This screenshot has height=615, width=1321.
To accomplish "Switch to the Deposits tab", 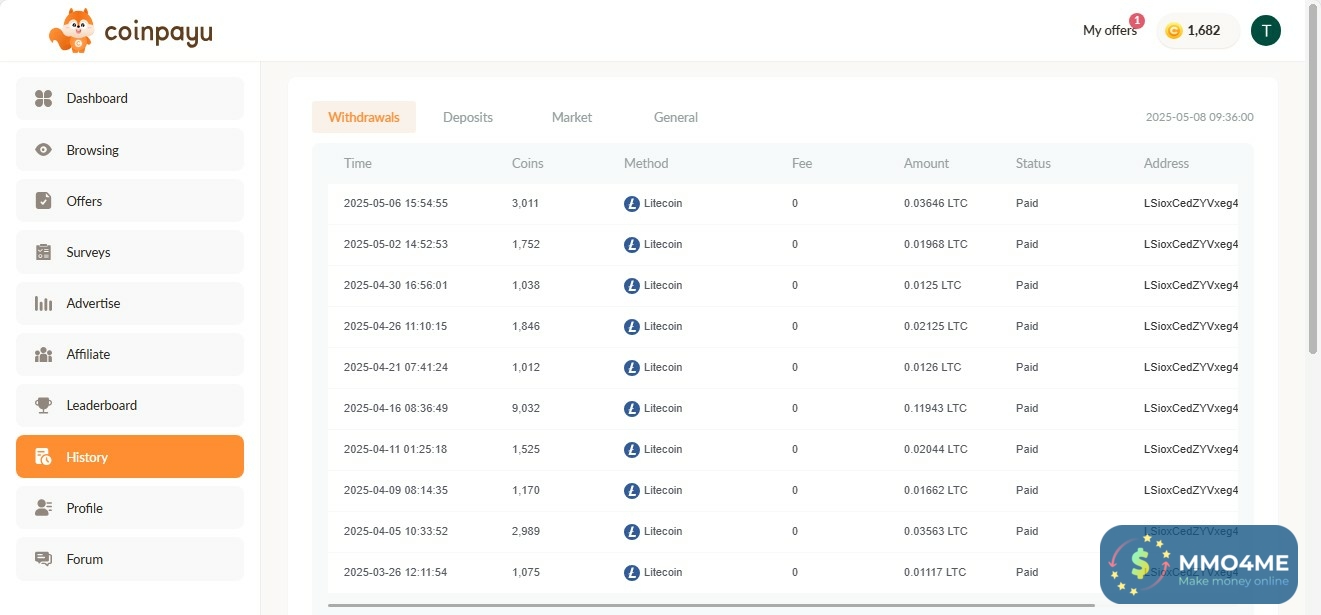I will click(x=468, y=117).
